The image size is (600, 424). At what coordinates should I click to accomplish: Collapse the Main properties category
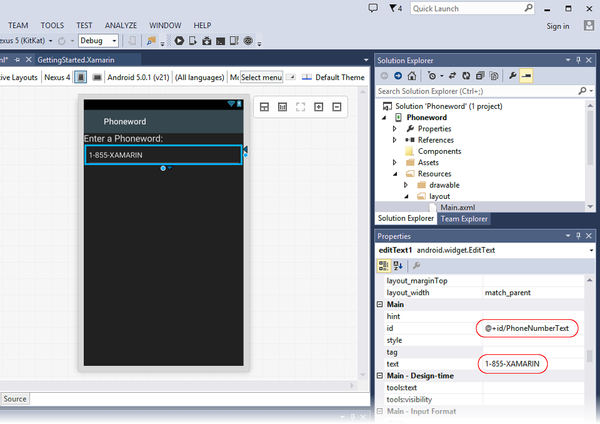point(380,305)
